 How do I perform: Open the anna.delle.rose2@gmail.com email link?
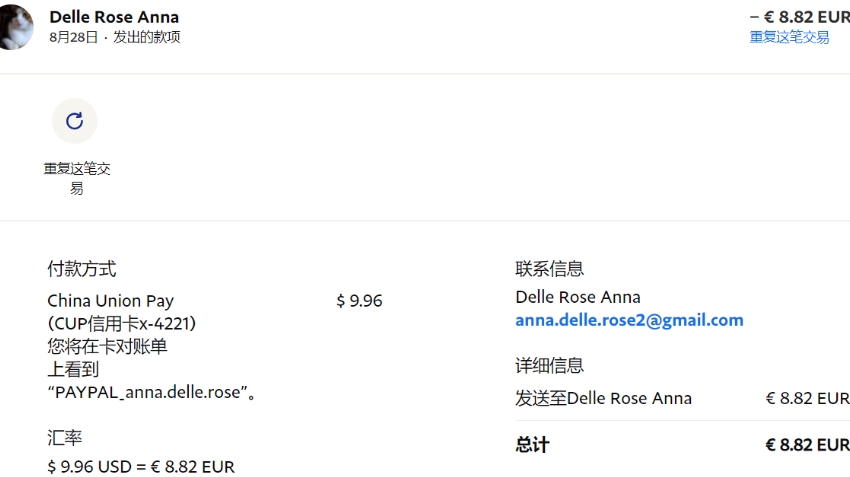(x=629, y=320)
